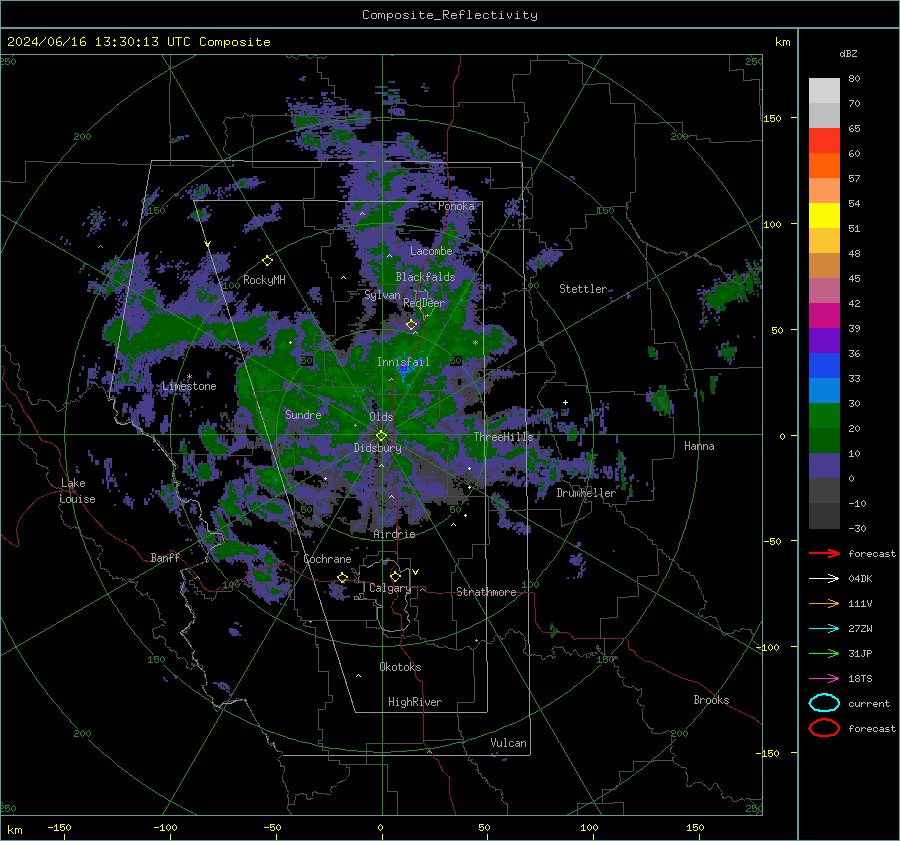Click the Drumheller city label

point(586,493)
